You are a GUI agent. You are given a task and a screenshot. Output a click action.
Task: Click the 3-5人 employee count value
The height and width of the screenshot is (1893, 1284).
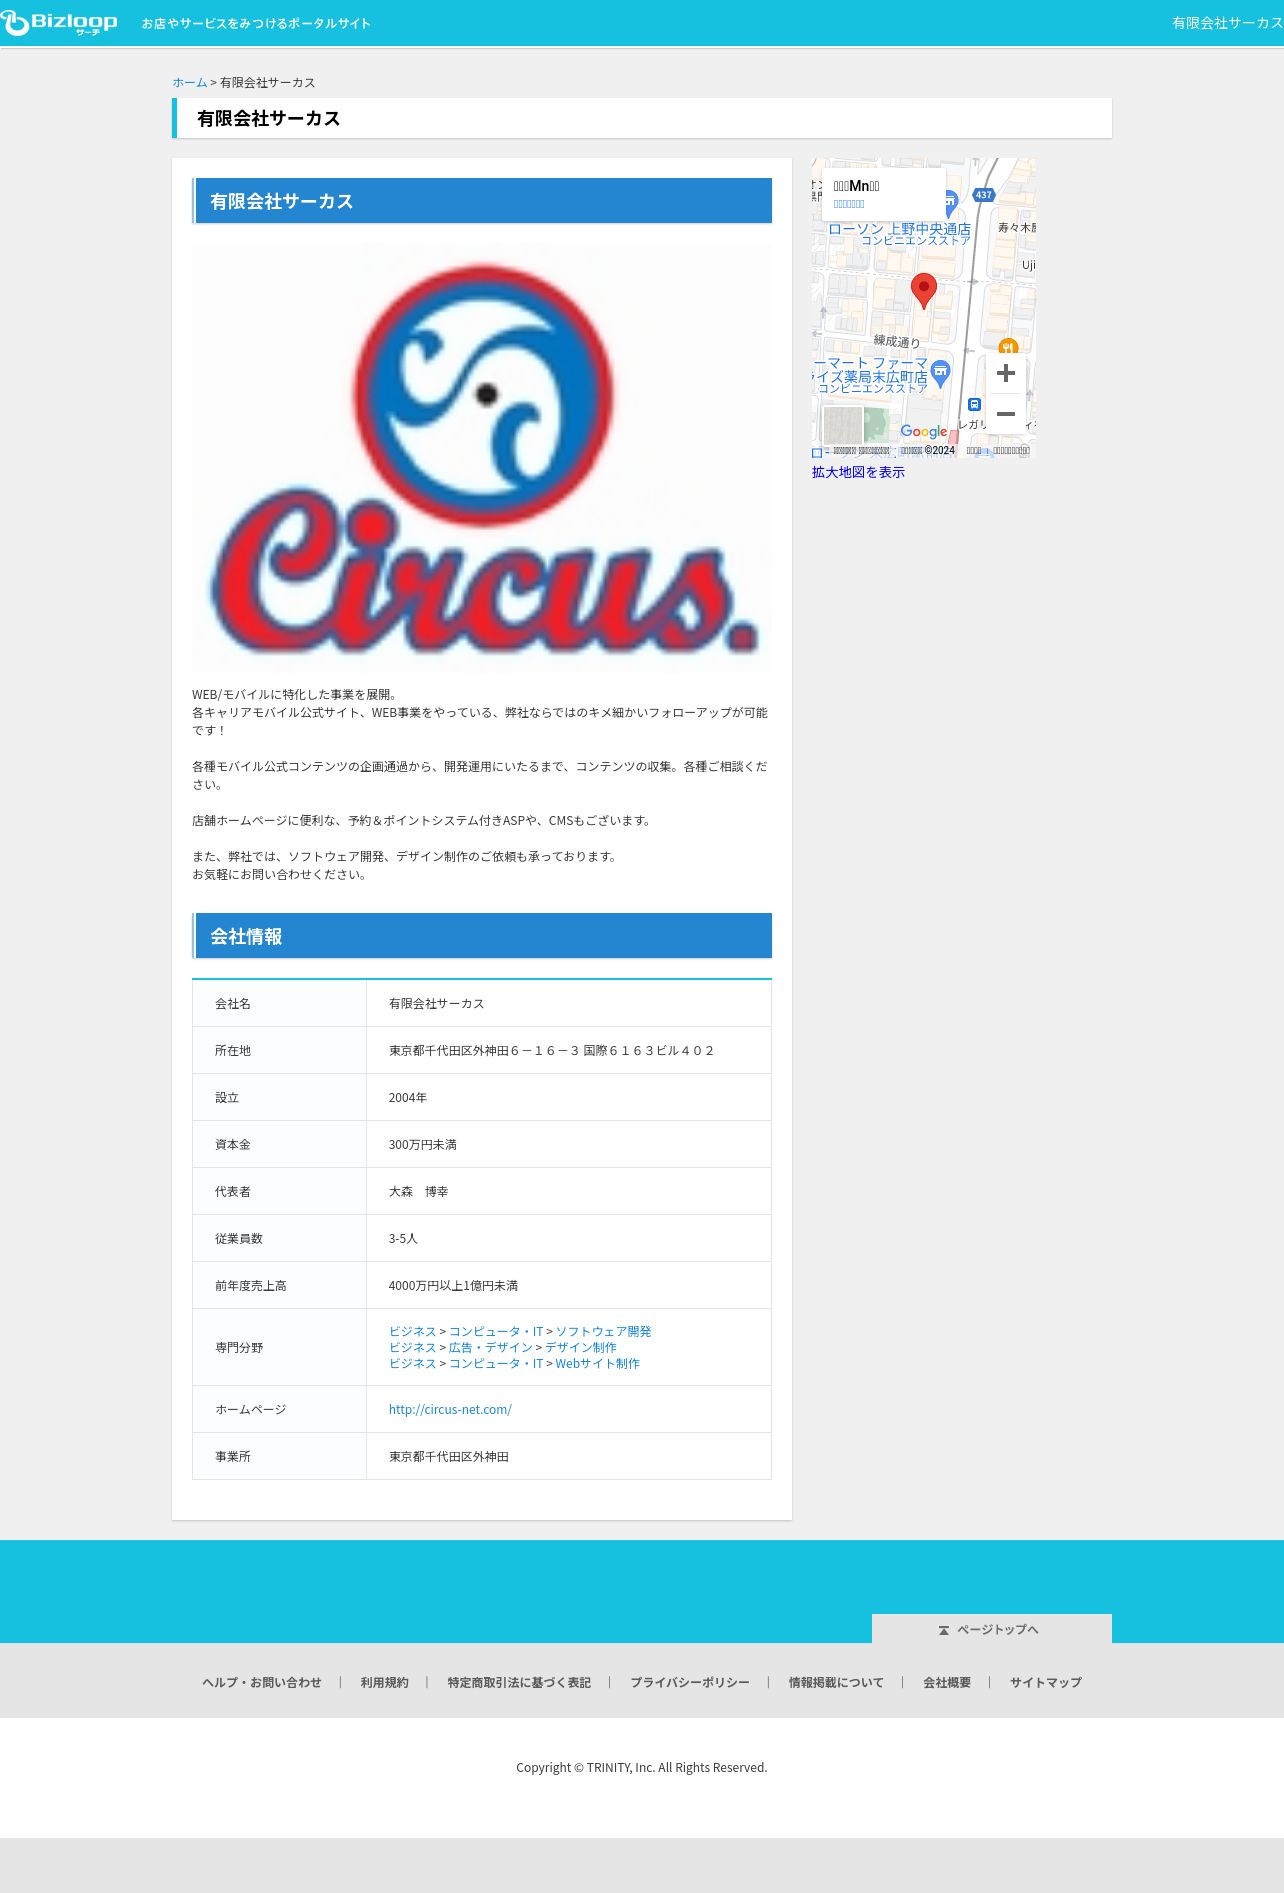403,1238
